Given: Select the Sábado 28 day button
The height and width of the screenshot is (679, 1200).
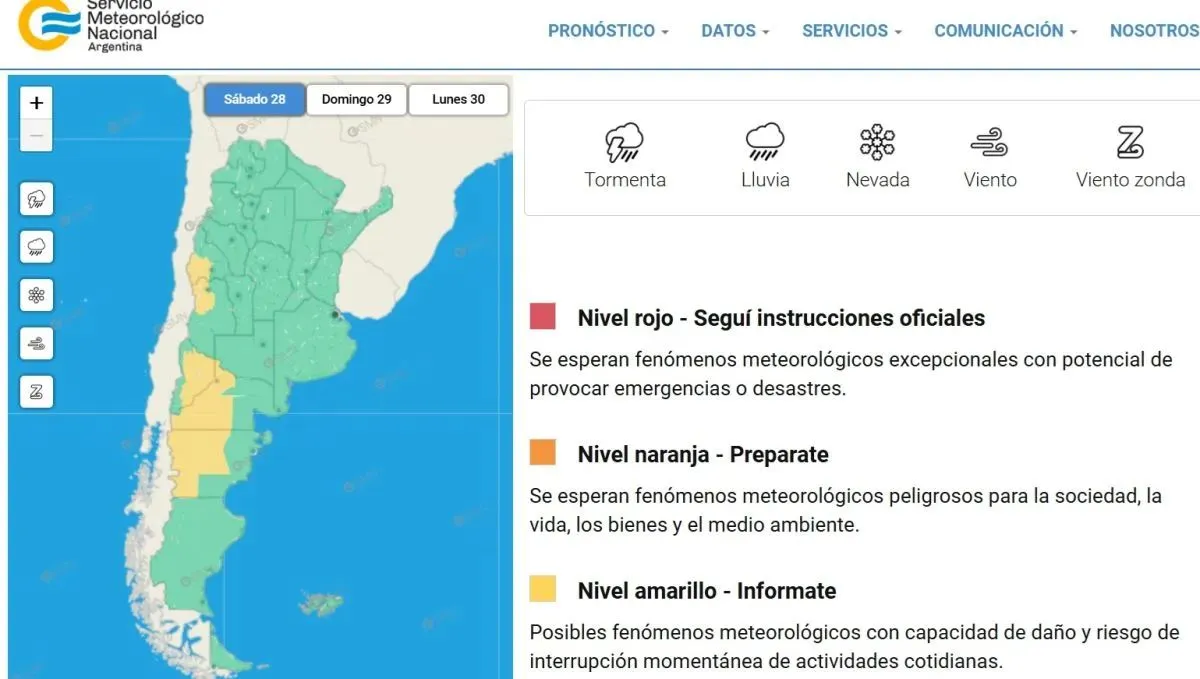Looking at the screenshot, I should (x=254, y=99).
